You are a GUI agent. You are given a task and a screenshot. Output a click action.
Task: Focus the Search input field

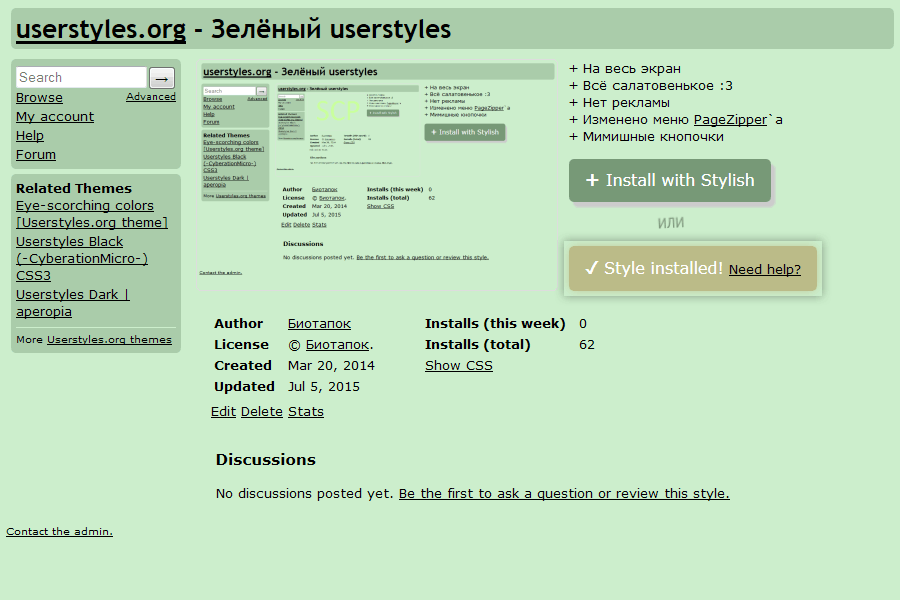(82, 78)
